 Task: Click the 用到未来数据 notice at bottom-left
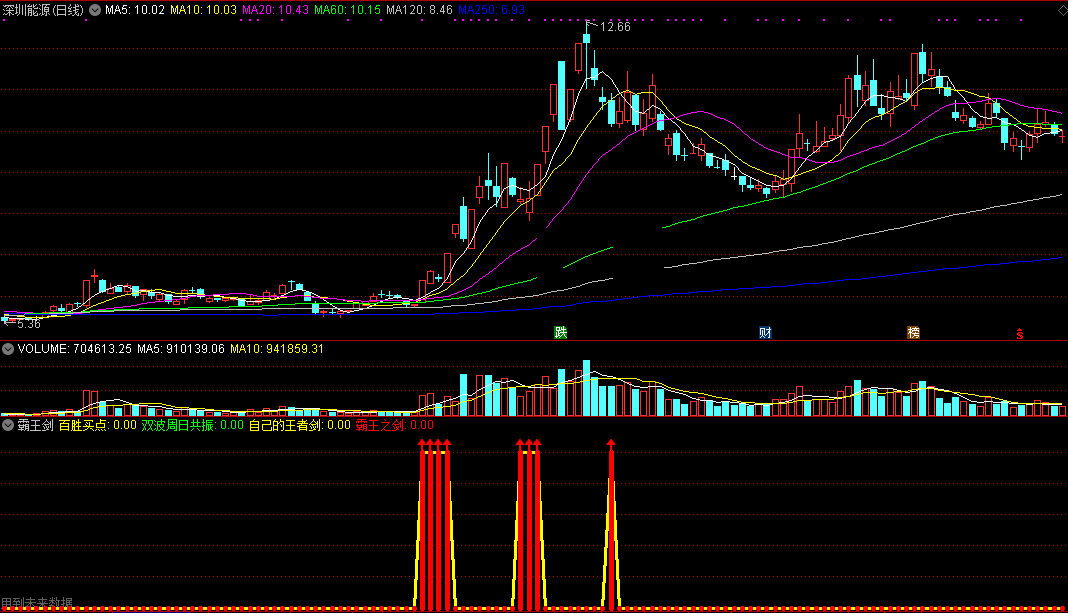37,603
